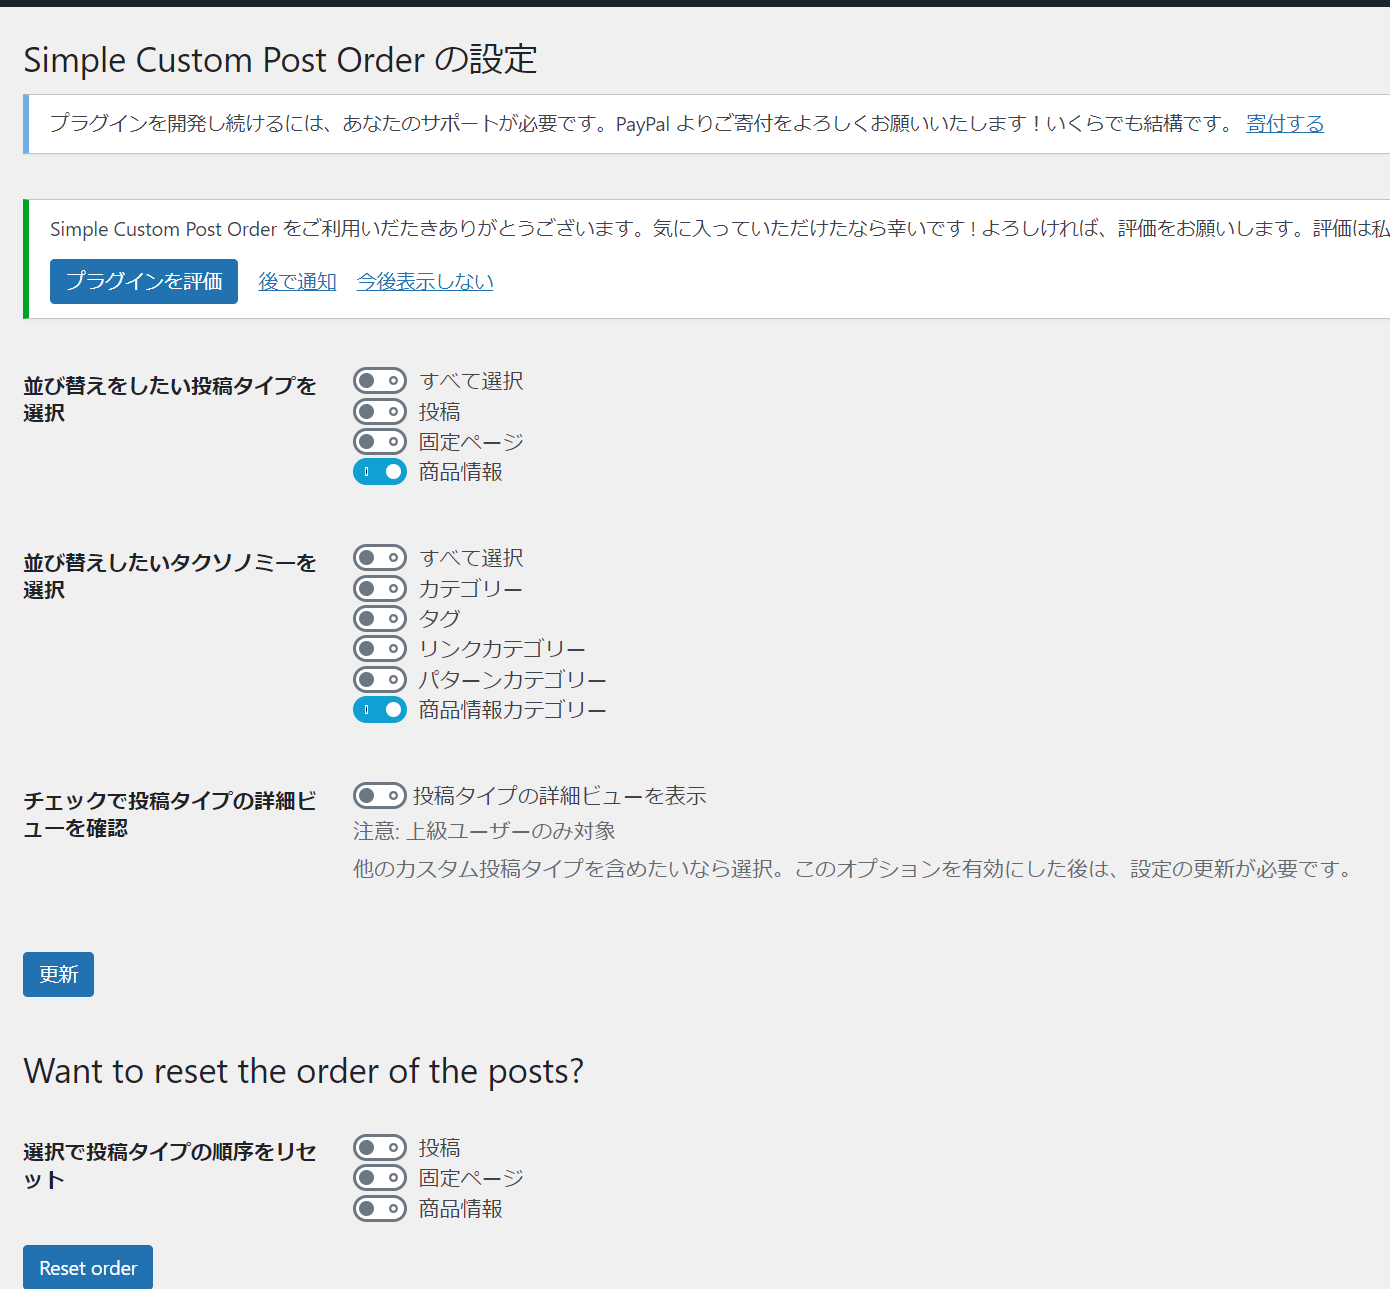Open the 寄付する donation link
The height and width of the screenshot is (1289, 1390).
tap(1284, 123)
